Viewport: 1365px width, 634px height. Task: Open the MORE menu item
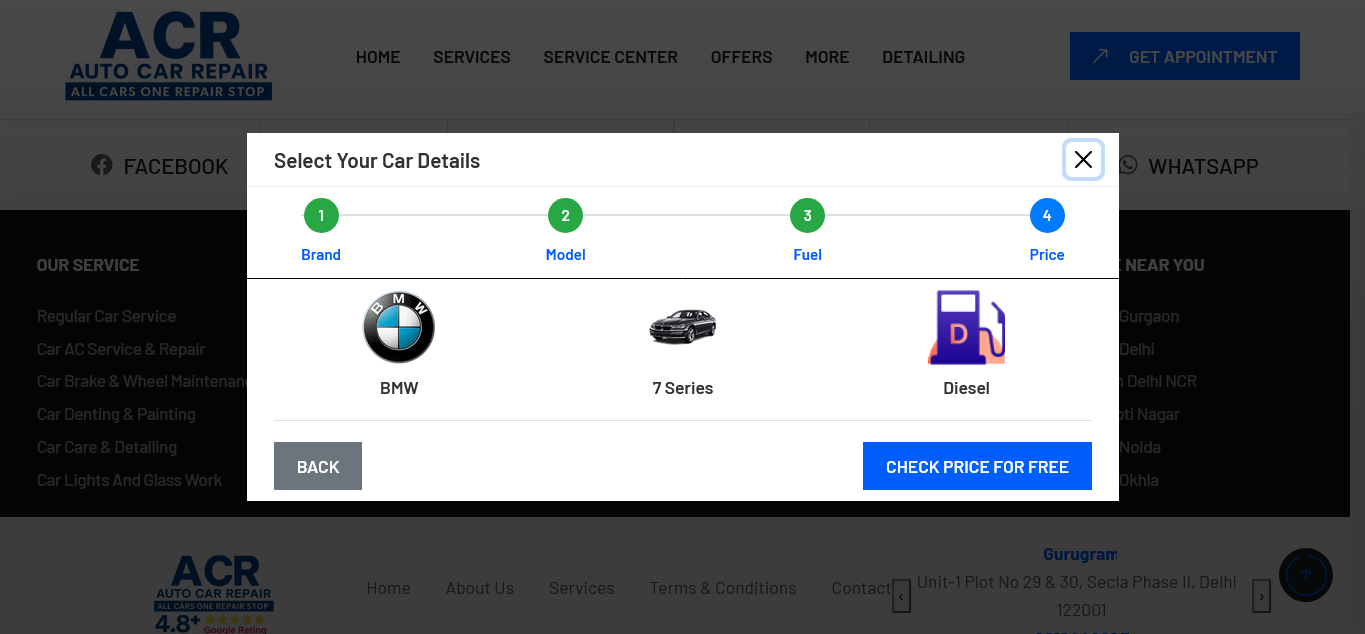(x=827, y=57)
